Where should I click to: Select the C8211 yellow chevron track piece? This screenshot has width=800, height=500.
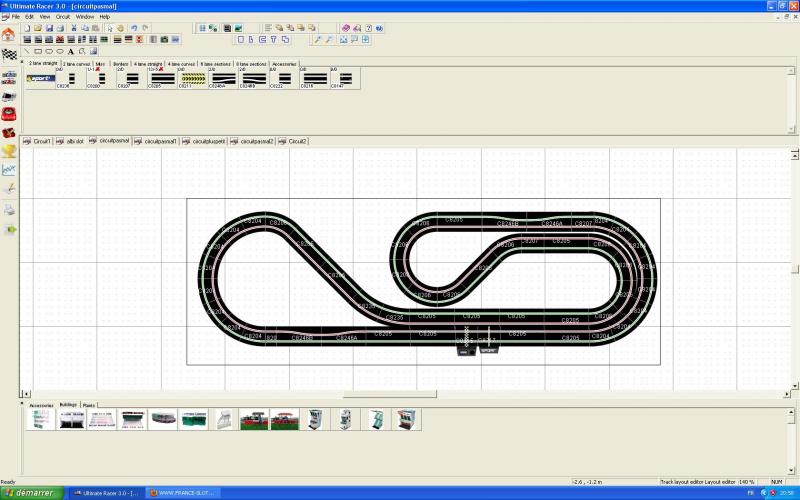point(193,78)
